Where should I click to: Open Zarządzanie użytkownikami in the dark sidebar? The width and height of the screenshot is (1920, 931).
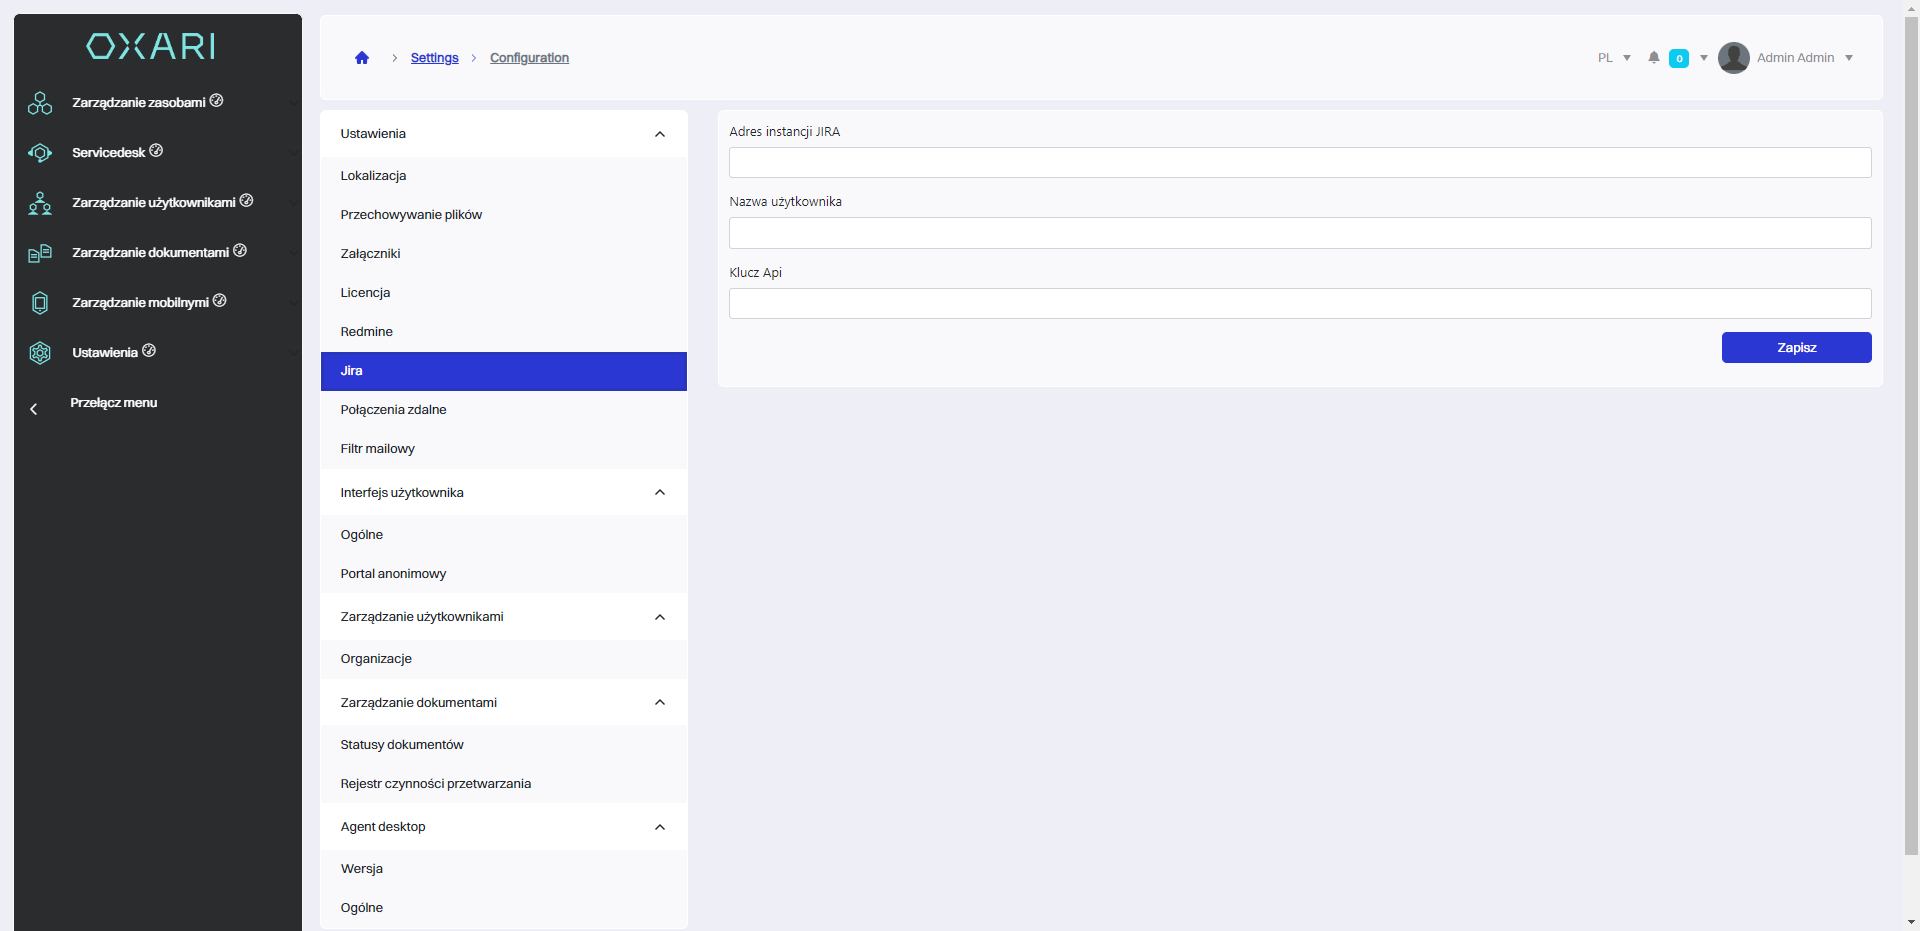[x=154, y=202]
